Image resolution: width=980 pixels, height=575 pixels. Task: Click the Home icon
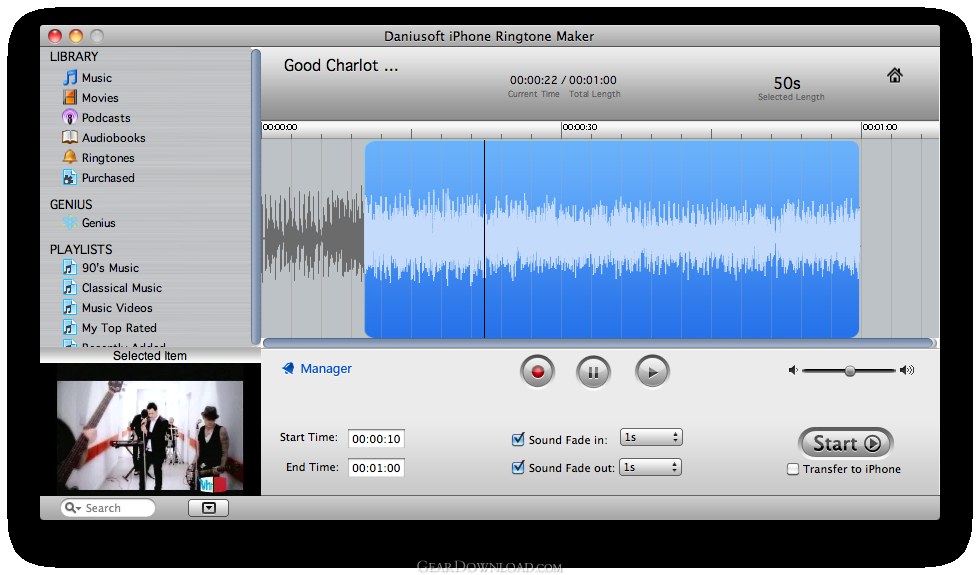894,76
